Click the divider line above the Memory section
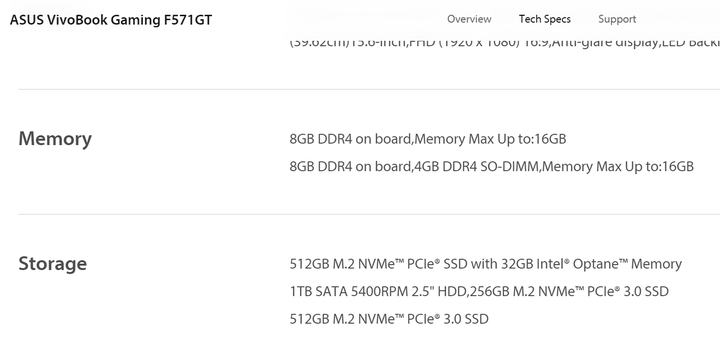This screenshot has height=364, width=720. (x=369, y=90)
